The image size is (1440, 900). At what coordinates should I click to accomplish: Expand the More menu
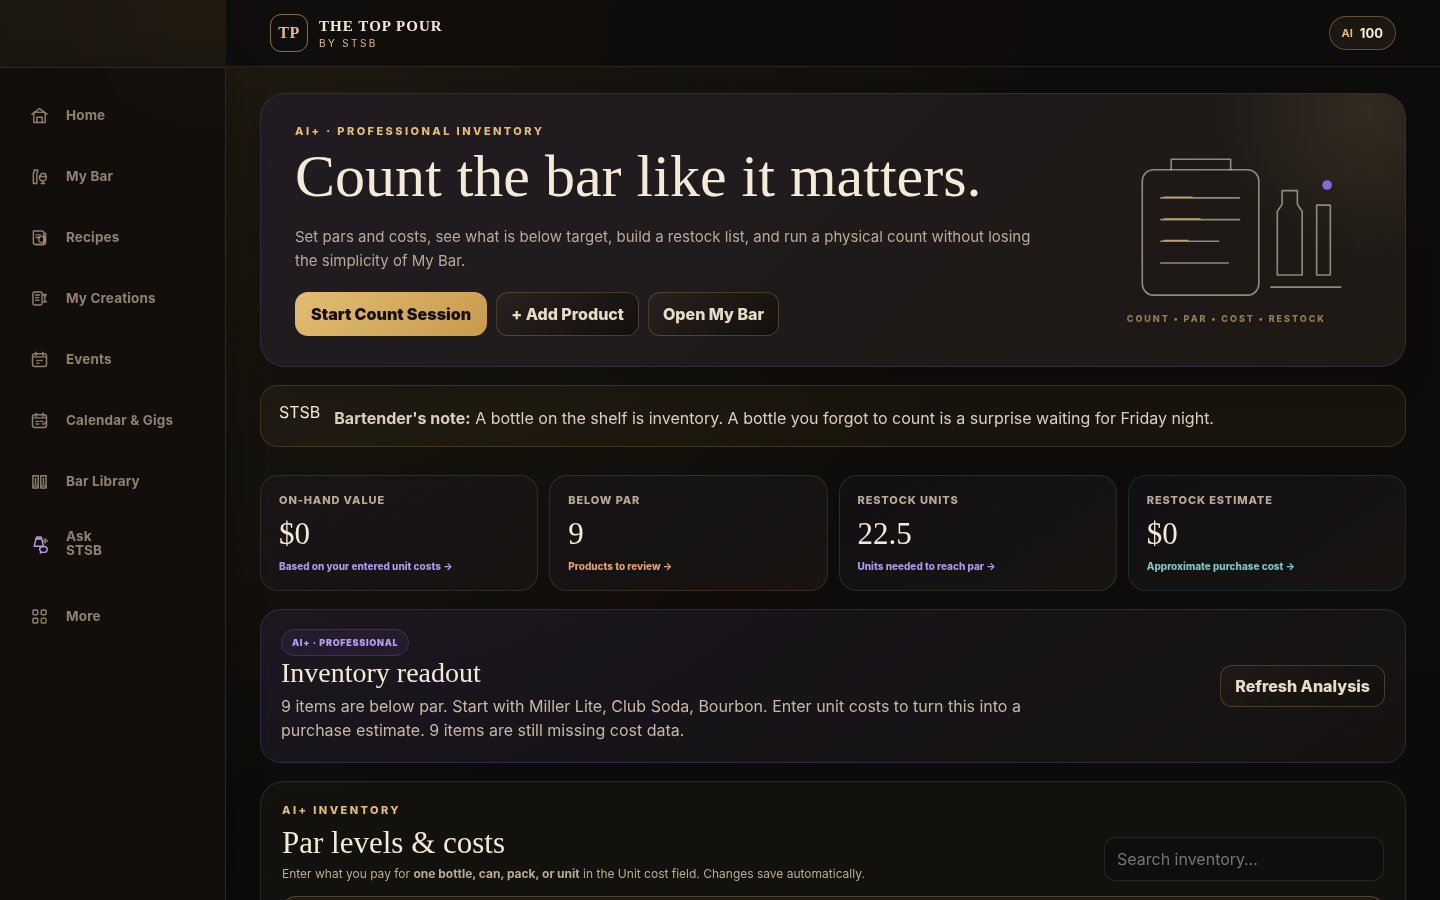pyautogui.click(x=83, y=616)
